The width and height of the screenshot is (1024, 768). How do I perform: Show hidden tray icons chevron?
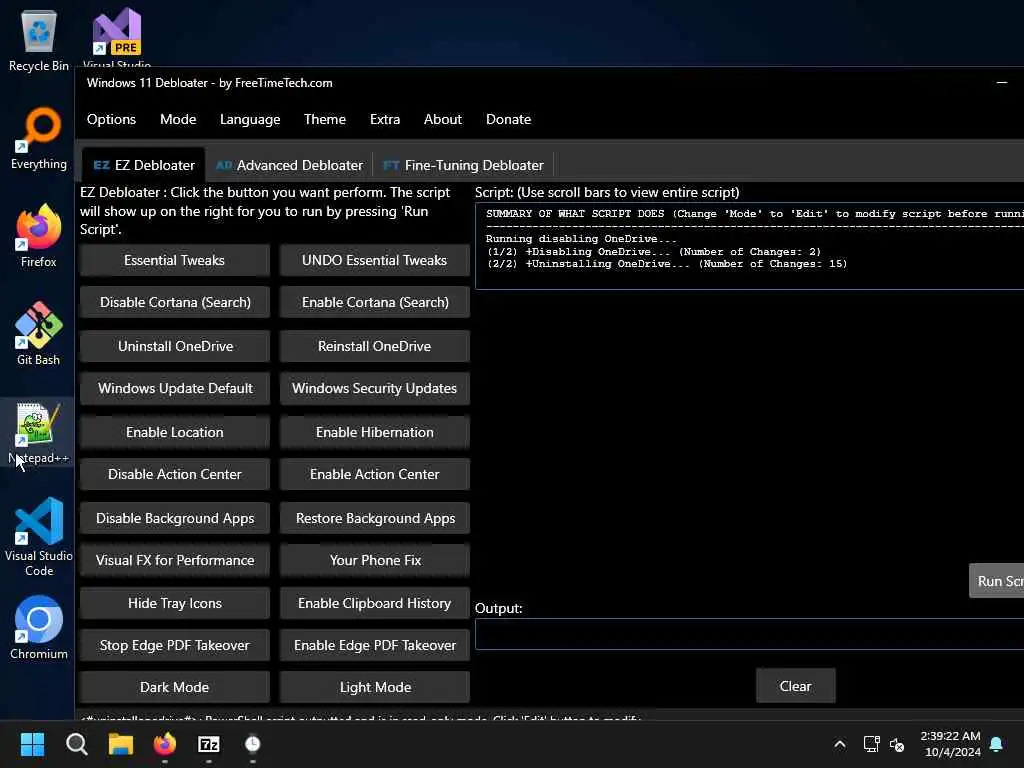pyautogui.click(x=840, y=744)
